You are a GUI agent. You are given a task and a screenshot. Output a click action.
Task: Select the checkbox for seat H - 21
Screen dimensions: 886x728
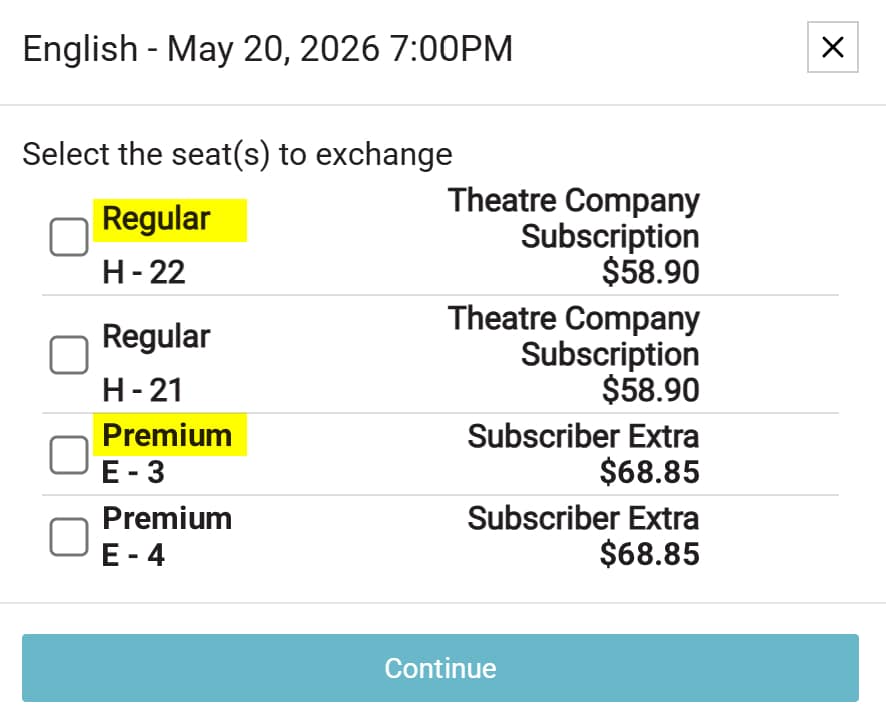click(x=69, y=354)
